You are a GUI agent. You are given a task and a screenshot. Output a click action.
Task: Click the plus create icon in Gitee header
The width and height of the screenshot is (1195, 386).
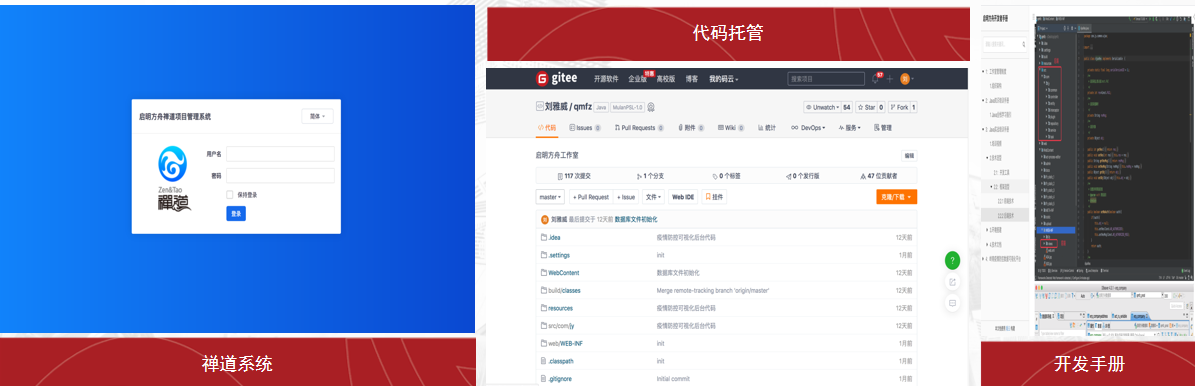tap(889, 79)
